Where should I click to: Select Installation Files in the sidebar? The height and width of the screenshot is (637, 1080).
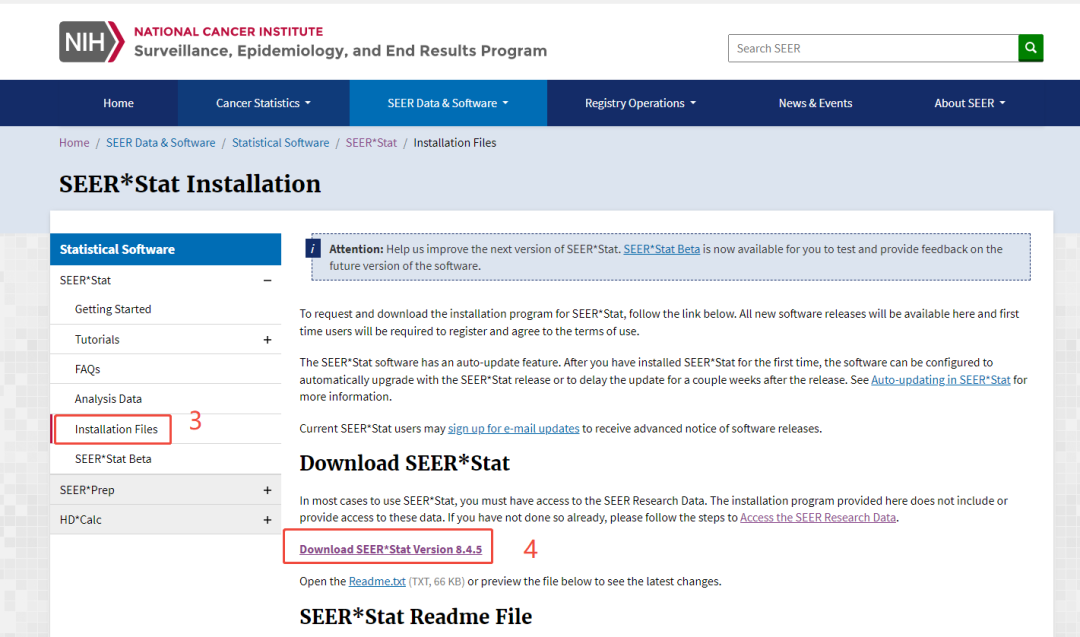pos(116,429)
